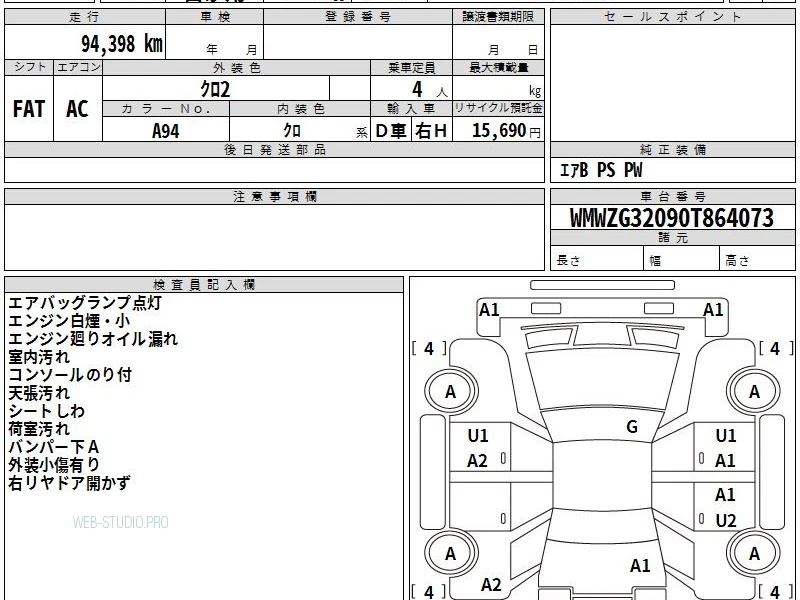The image size is (800, 600).
Task: Click the rear-right wheel circle marked A
Action: coord(755,554)
